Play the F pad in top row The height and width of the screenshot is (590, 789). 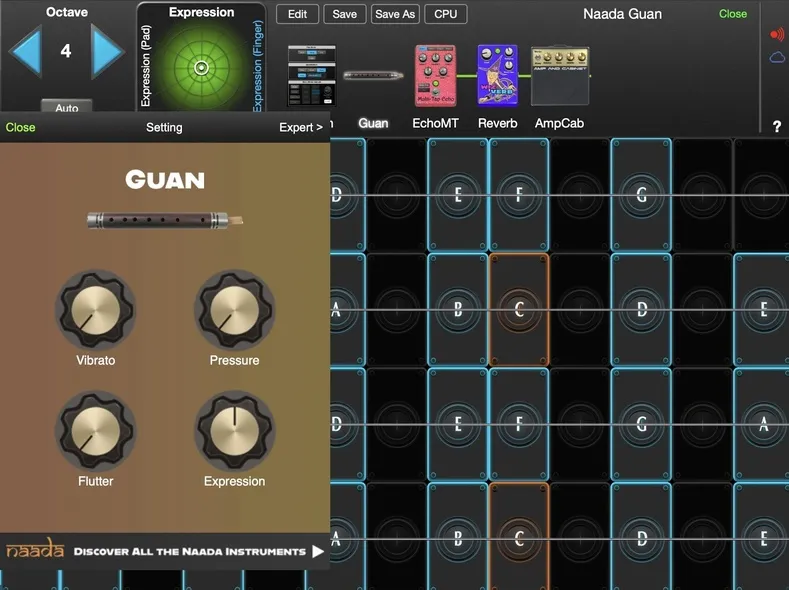pos(519,195)
